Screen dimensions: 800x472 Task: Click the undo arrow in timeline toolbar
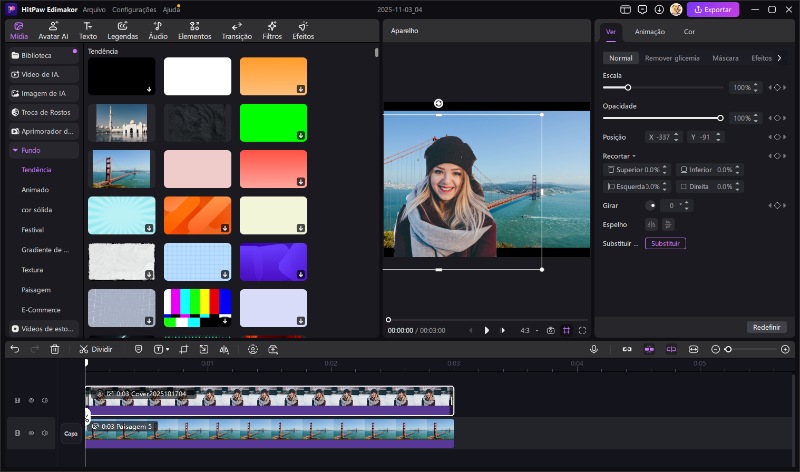click(14, 349)
